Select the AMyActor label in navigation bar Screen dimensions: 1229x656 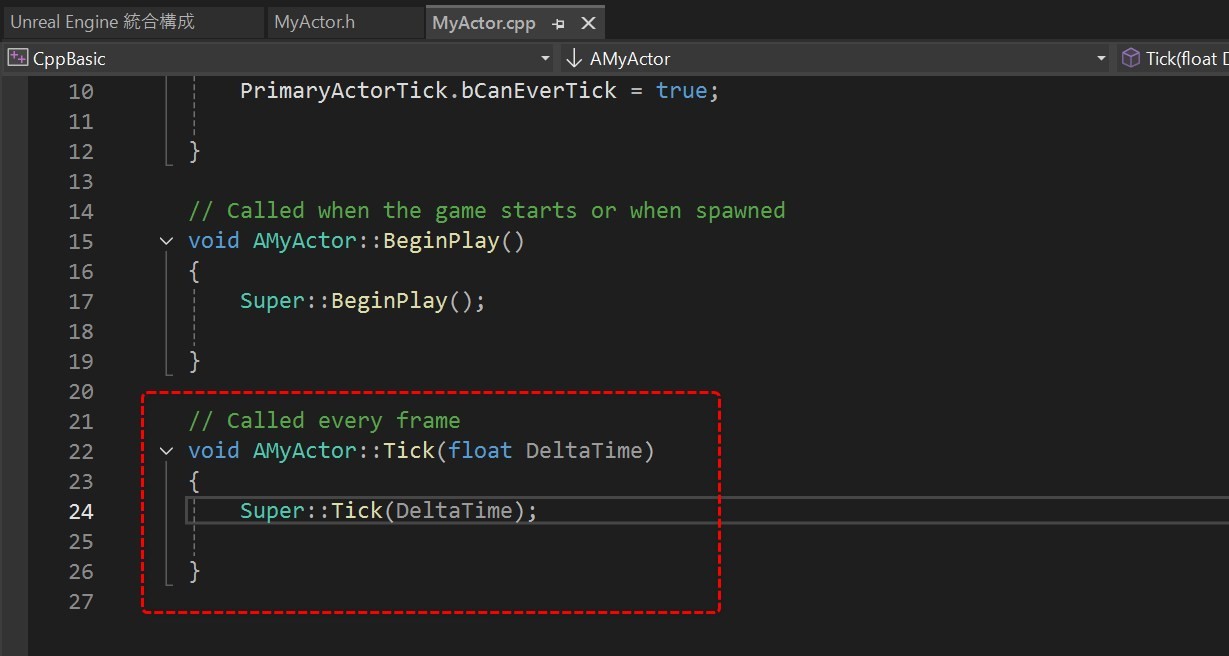631,58
